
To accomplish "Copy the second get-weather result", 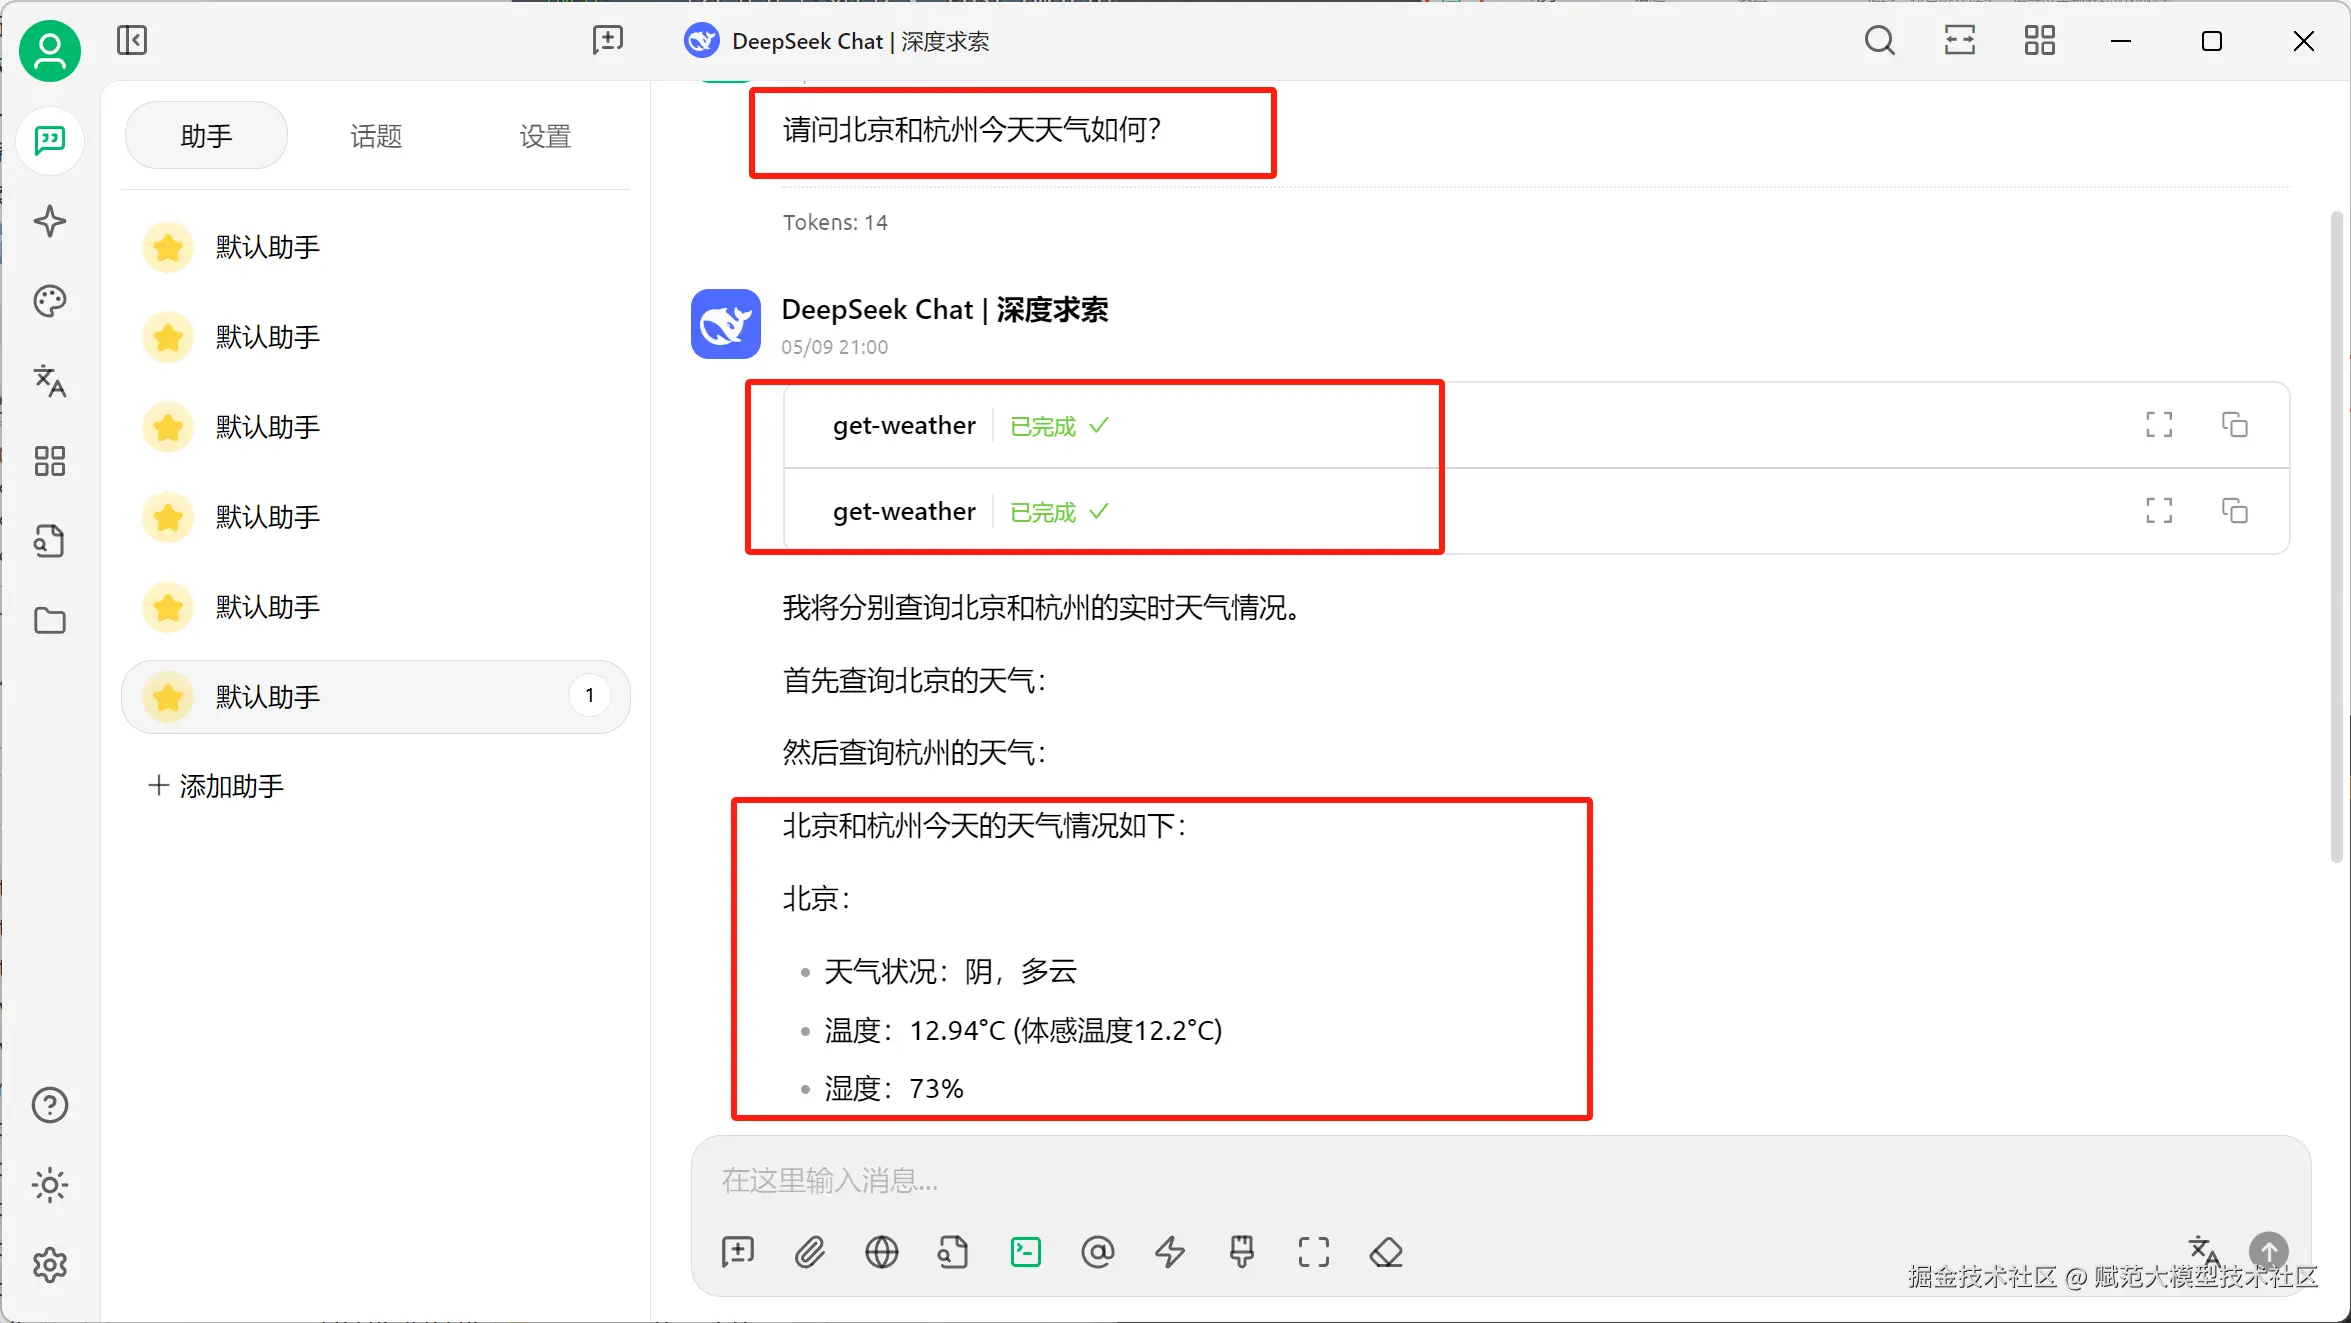I will [2234, 511].
